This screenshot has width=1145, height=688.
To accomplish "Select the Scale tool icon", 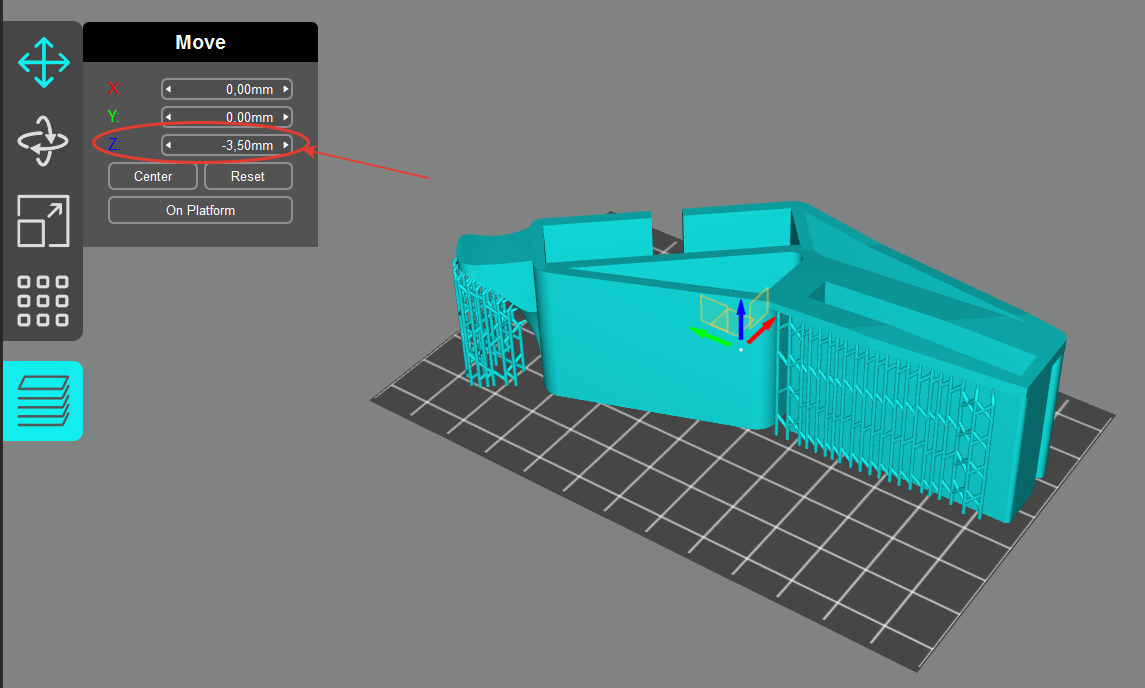I will pos(43,221).
